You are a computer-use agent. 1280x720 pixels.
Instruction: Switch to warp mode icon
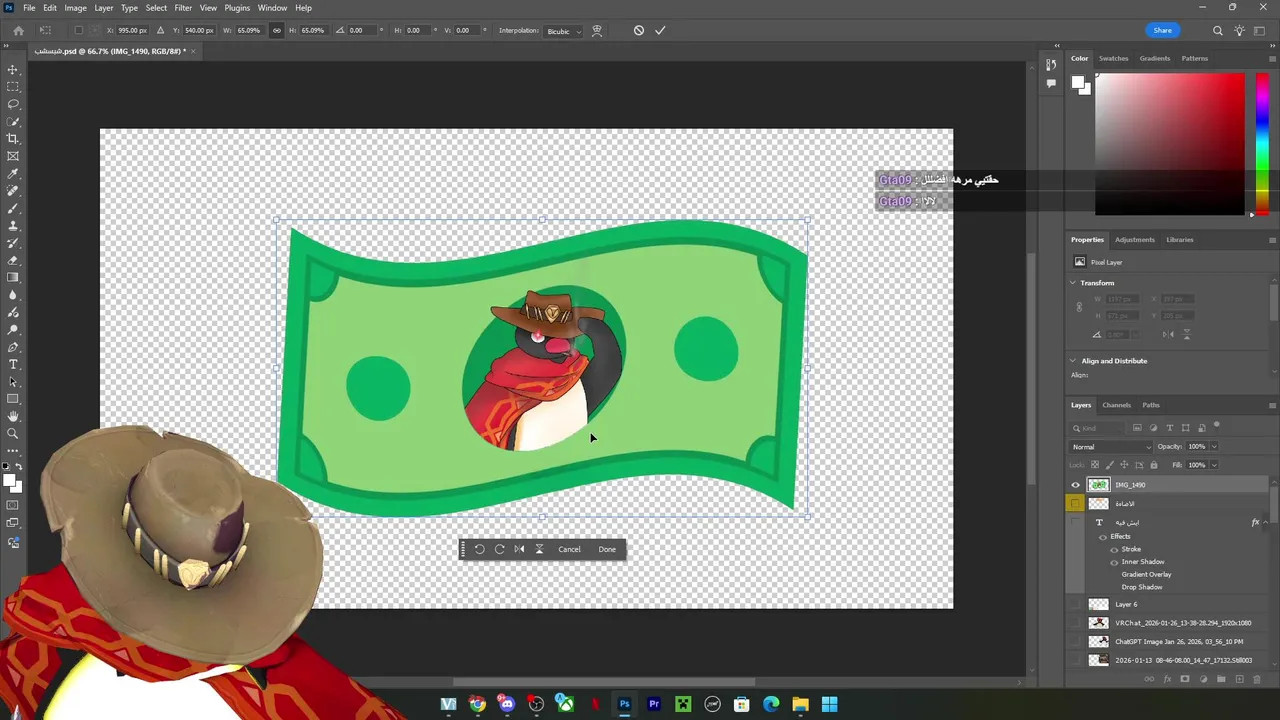(597, 30)
